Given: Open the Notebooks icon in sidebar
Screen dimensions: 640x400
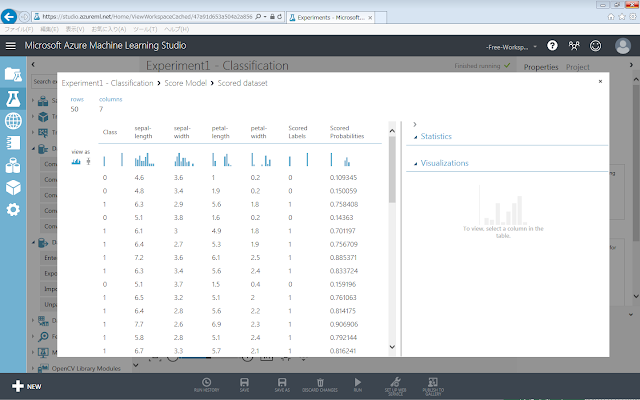Looking at the screenshot, I should pos(13,143).
